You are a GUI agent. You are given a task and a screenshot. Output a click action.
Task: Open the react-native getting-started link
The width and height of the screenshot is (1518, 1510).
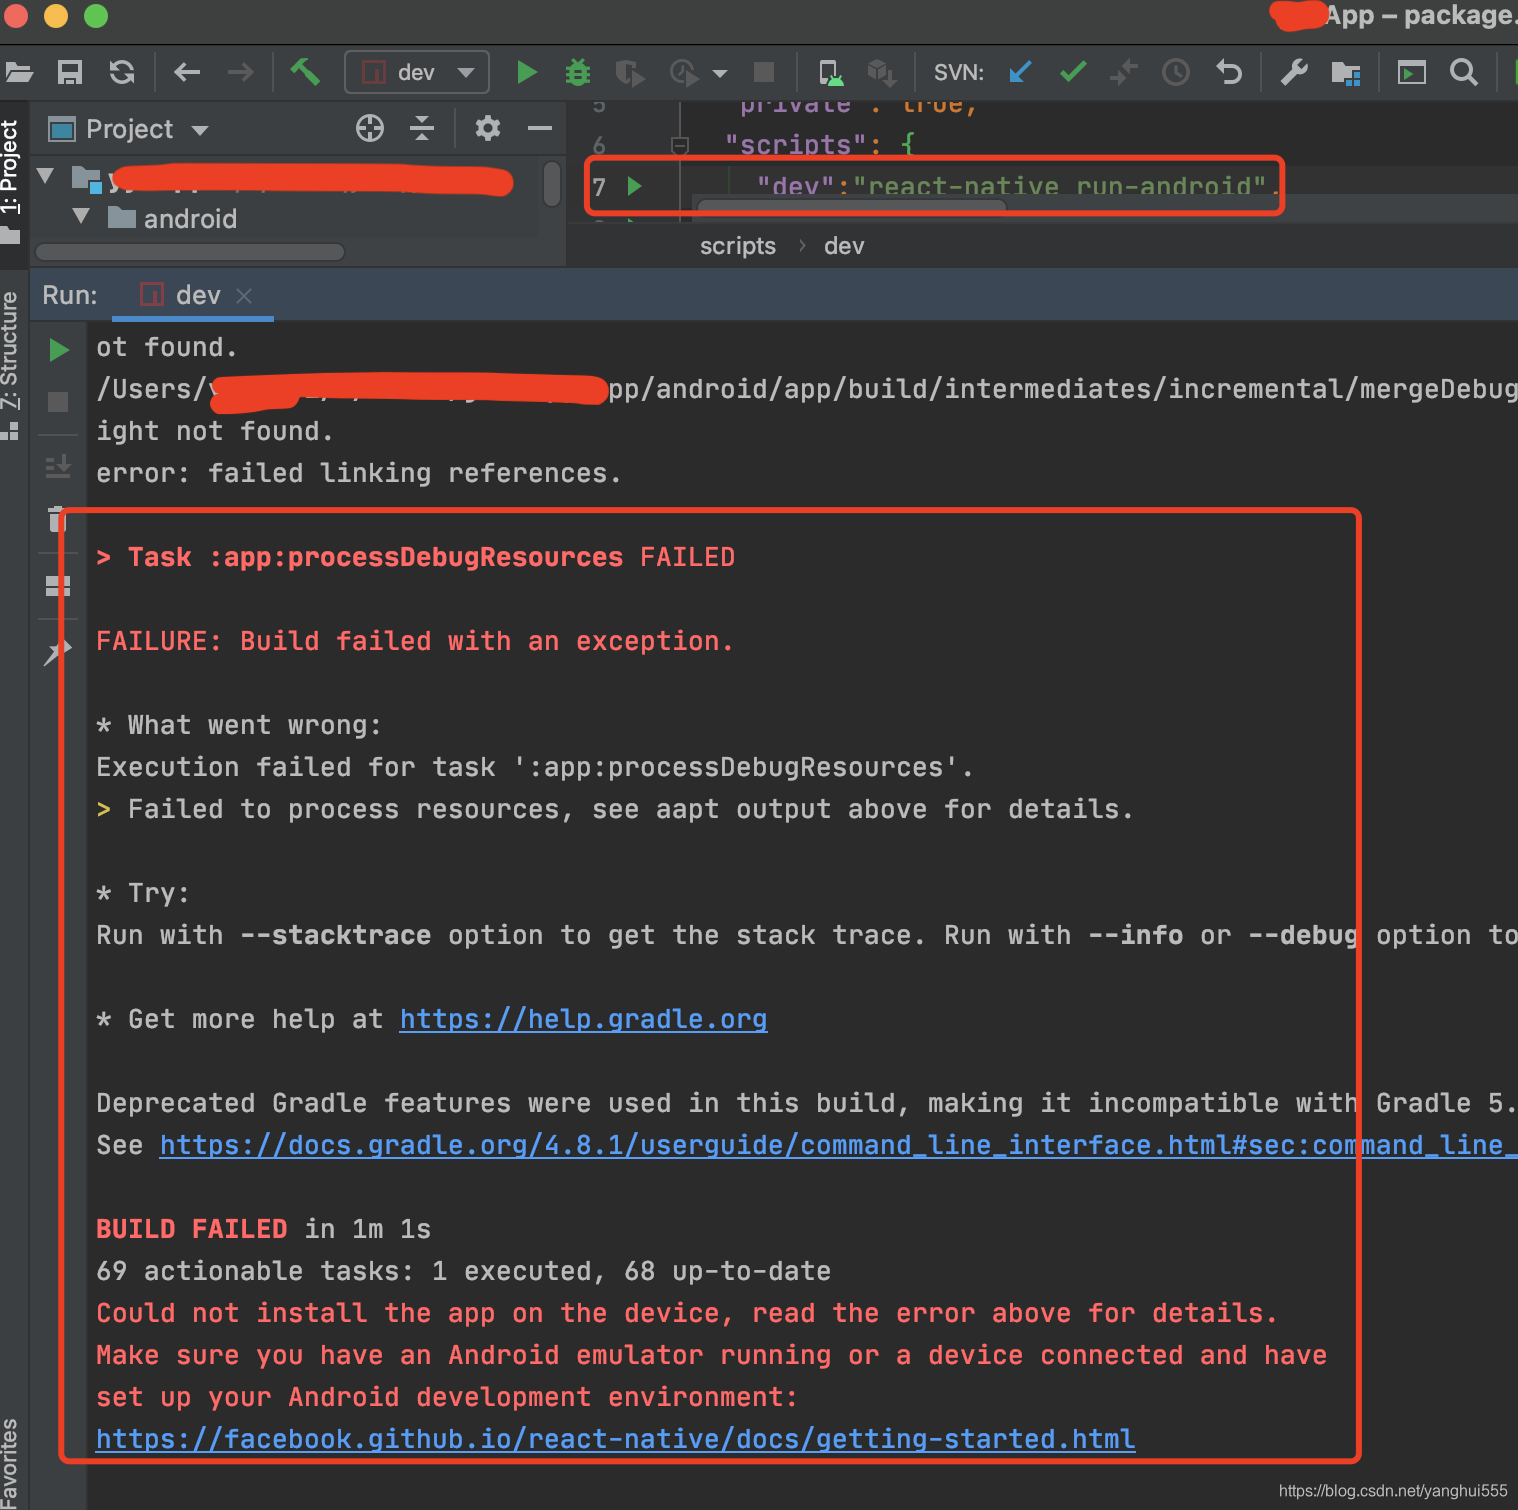(x=615, y=1439)
